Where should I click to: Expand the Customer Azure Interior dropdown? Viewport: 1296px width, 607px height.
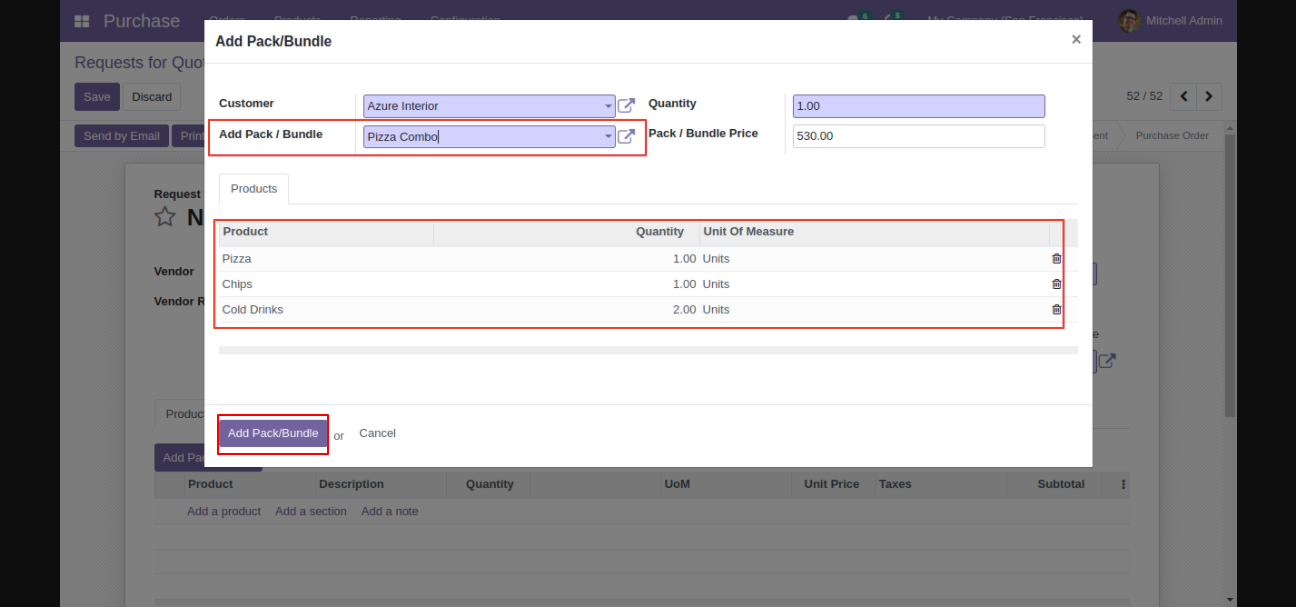tap(608, 106)
